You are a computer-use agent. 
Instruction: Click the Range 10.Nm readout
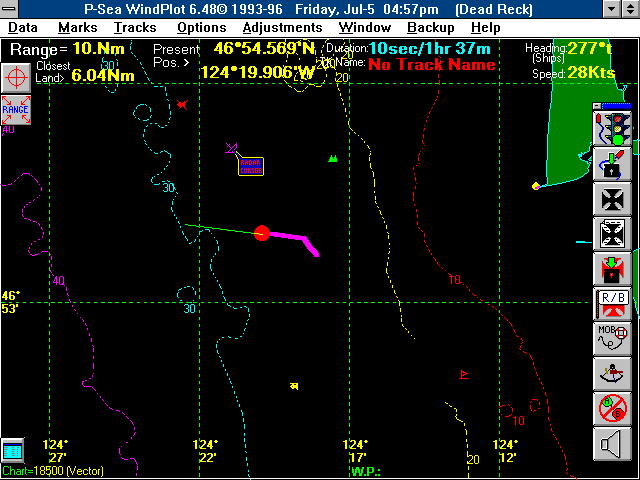(x=67, y=49)
